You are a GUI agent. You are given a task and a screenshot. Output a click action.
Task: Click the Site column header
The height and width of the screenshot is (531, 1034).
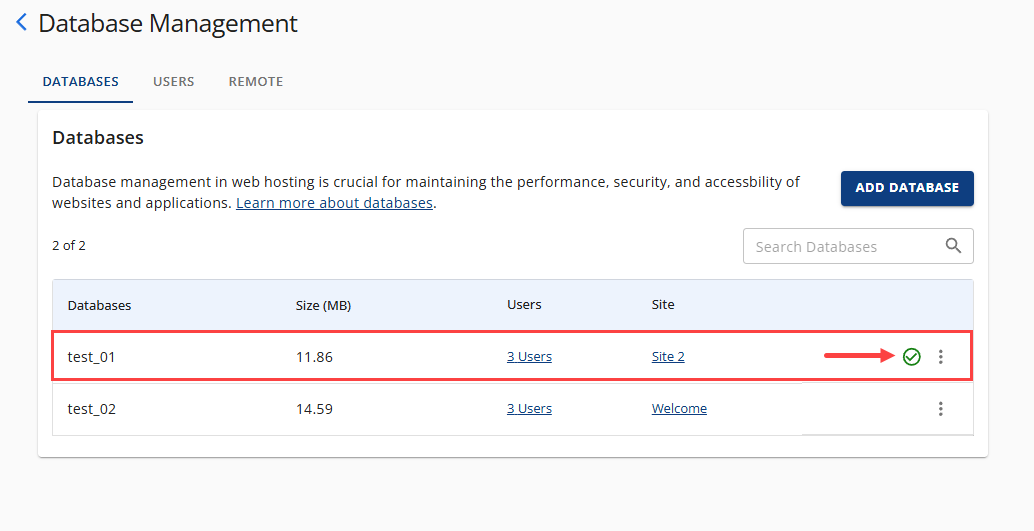663,305
